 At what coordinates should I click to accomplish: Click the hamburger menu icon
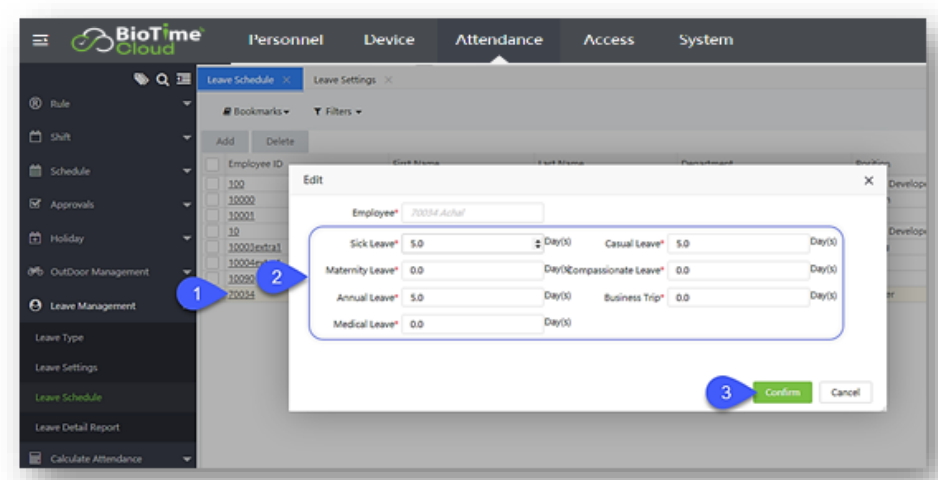point(40,41)
